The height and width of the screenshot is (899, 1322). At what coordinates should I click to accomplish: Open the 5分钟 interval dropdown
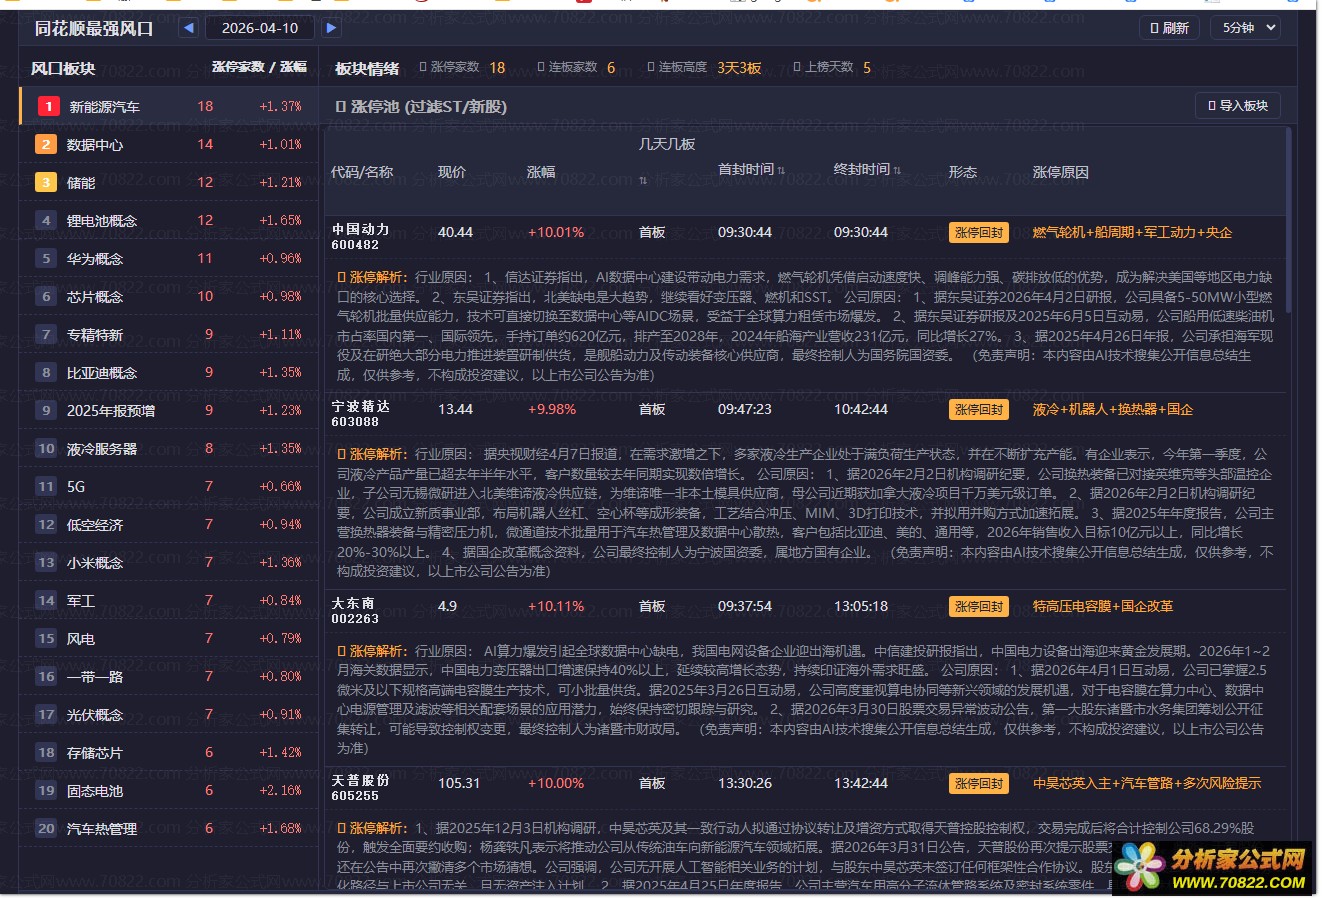coord(1249,28)
